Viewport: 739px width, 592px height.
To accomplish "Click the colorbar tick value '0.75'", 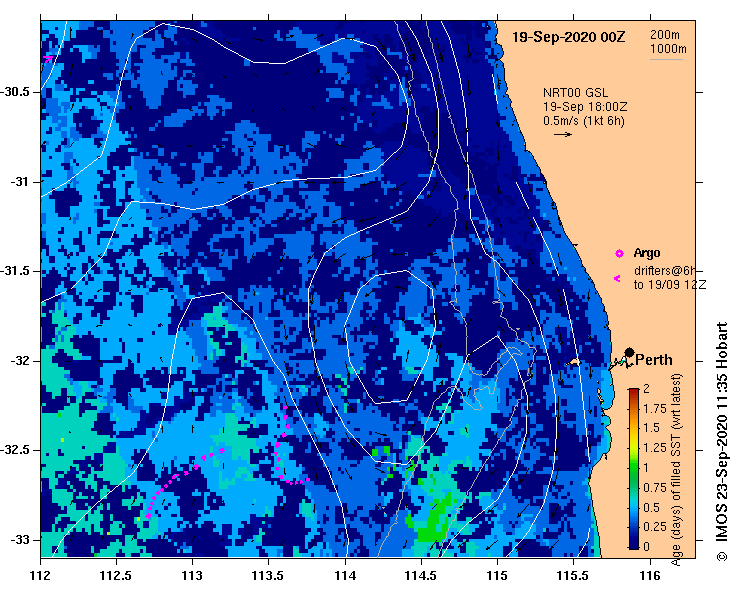I will (x=655, y=487).
